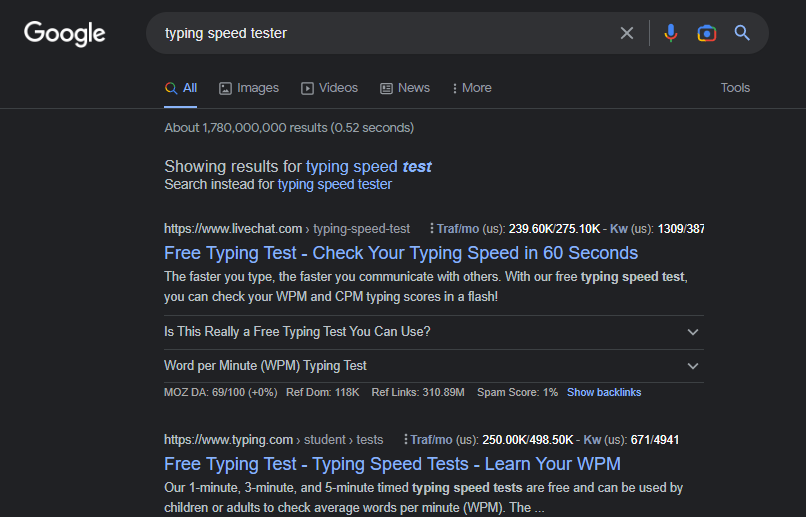Open the three-dot menu next to livechat result
The width and height of the screenshot is (806, 517).
click(432, 228)
